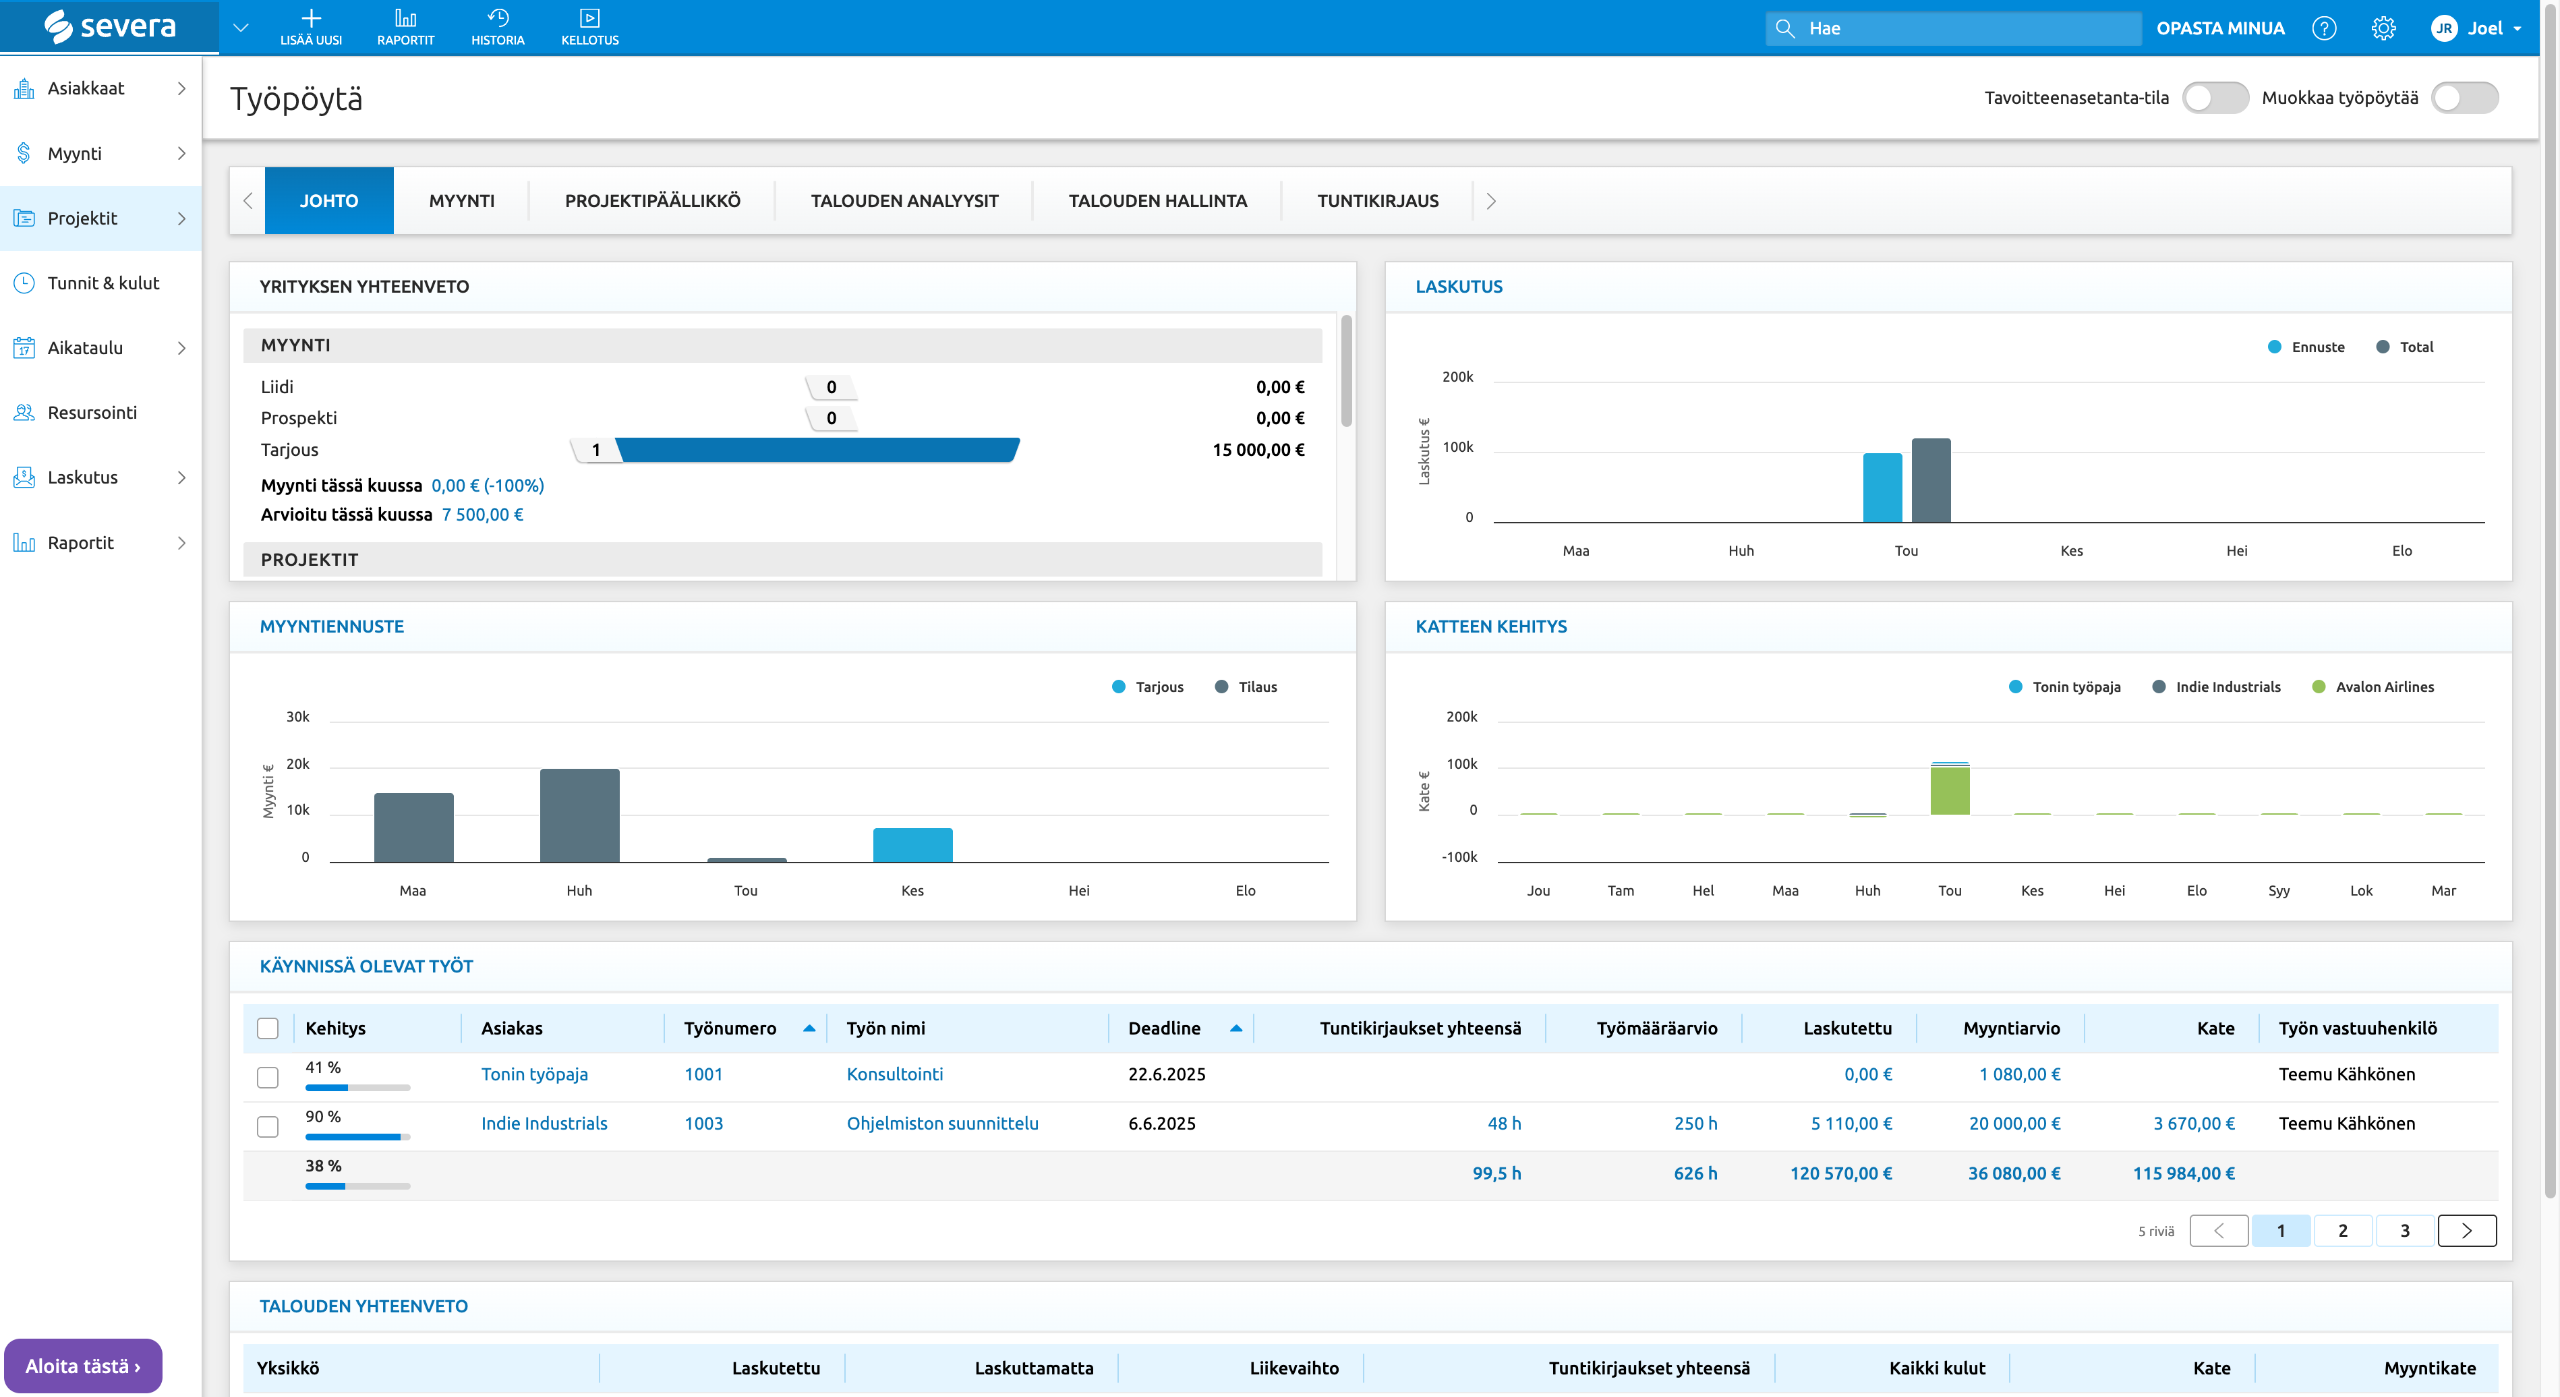This screenshot has width=2560, height=1397.
Task: Open the Historia clock icon
Action: pyautogui.click(x=497, y=19)
